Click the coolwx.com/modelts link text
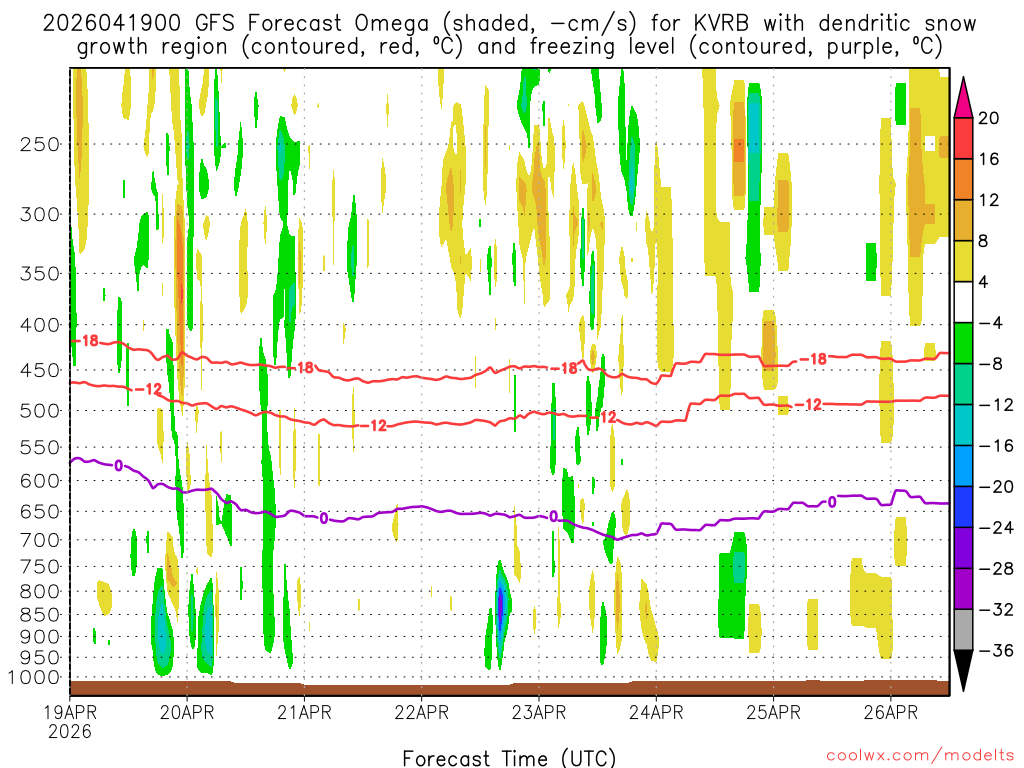 tap(920, 756)
